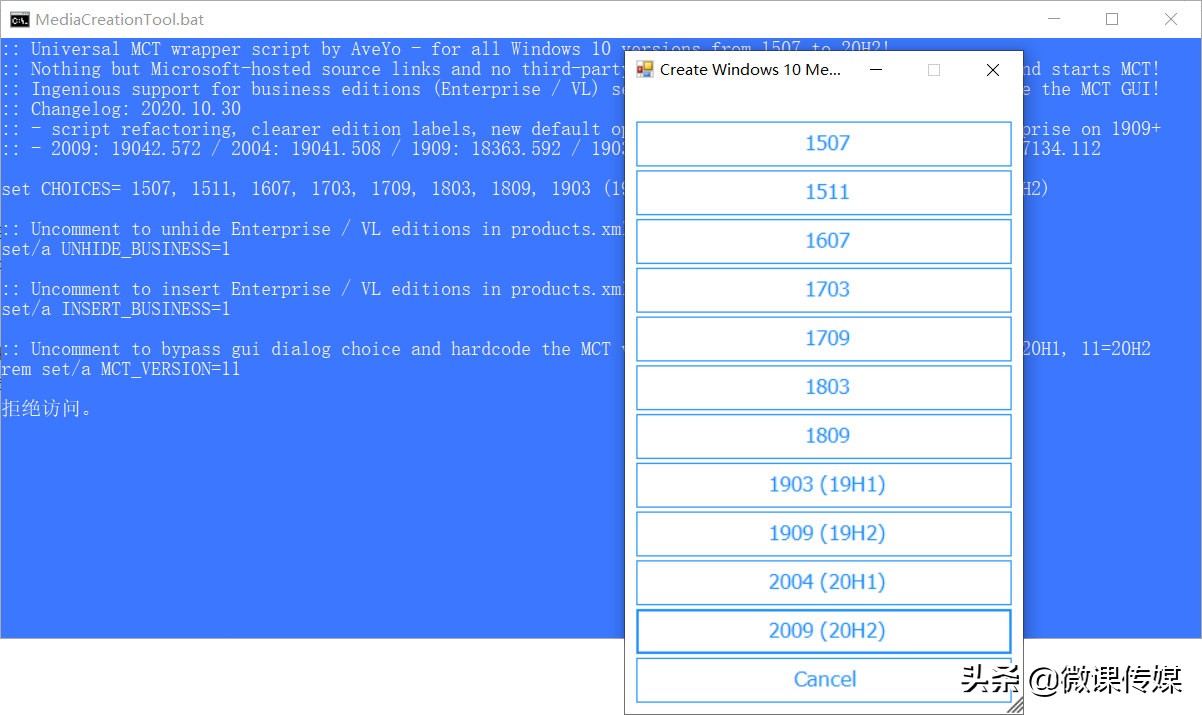This screenshot has height=715, width=1202.
Task: Select version 1703 in the dialog
Action: (824, 290)
